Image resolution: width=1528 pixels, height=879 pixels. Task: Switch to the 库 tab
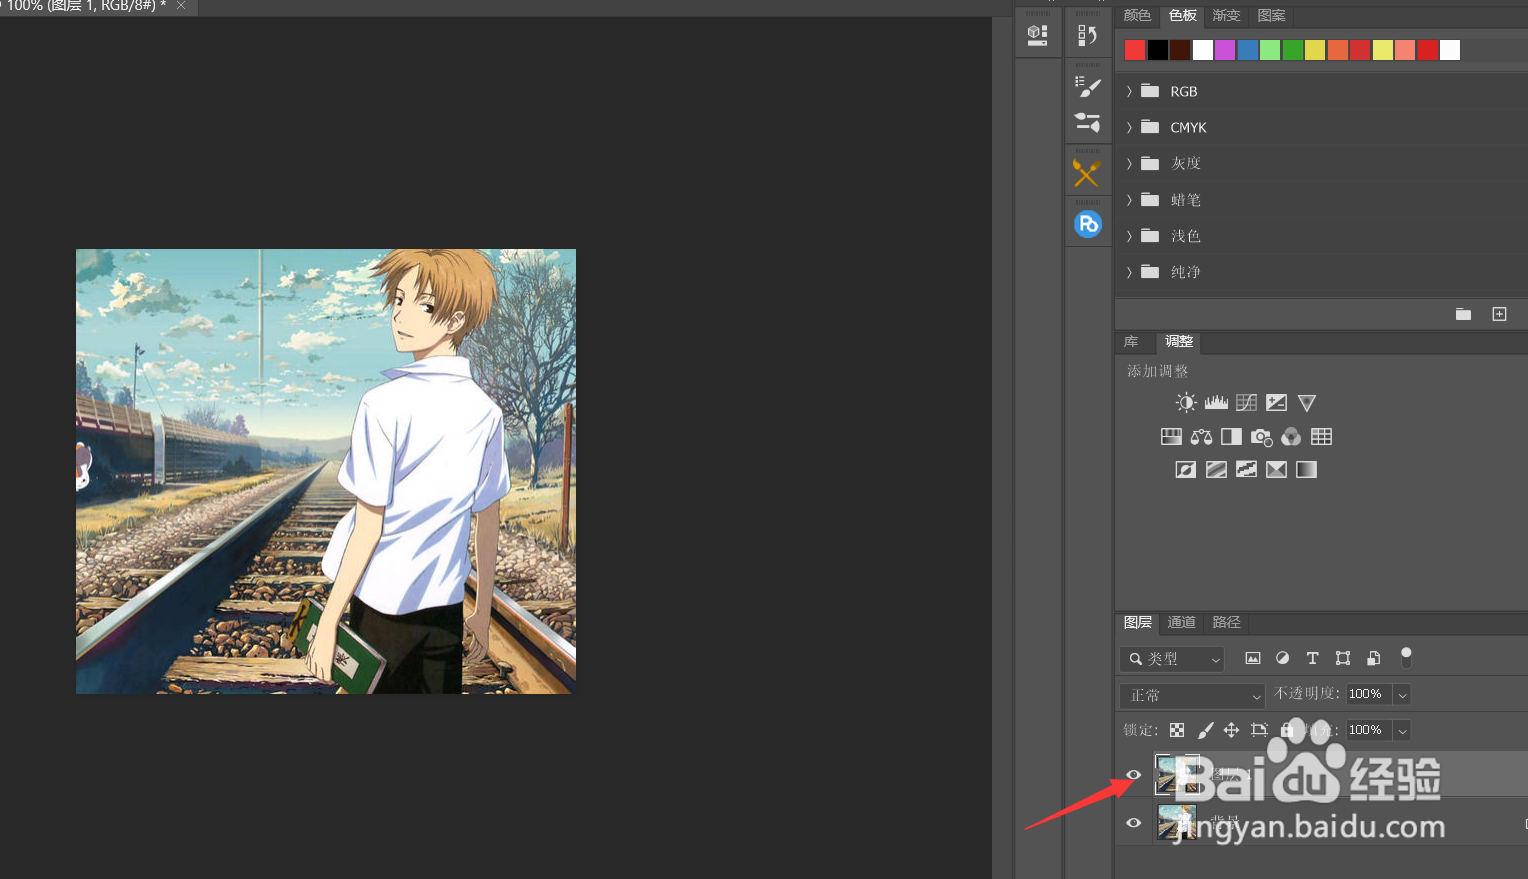(1131, 342)
